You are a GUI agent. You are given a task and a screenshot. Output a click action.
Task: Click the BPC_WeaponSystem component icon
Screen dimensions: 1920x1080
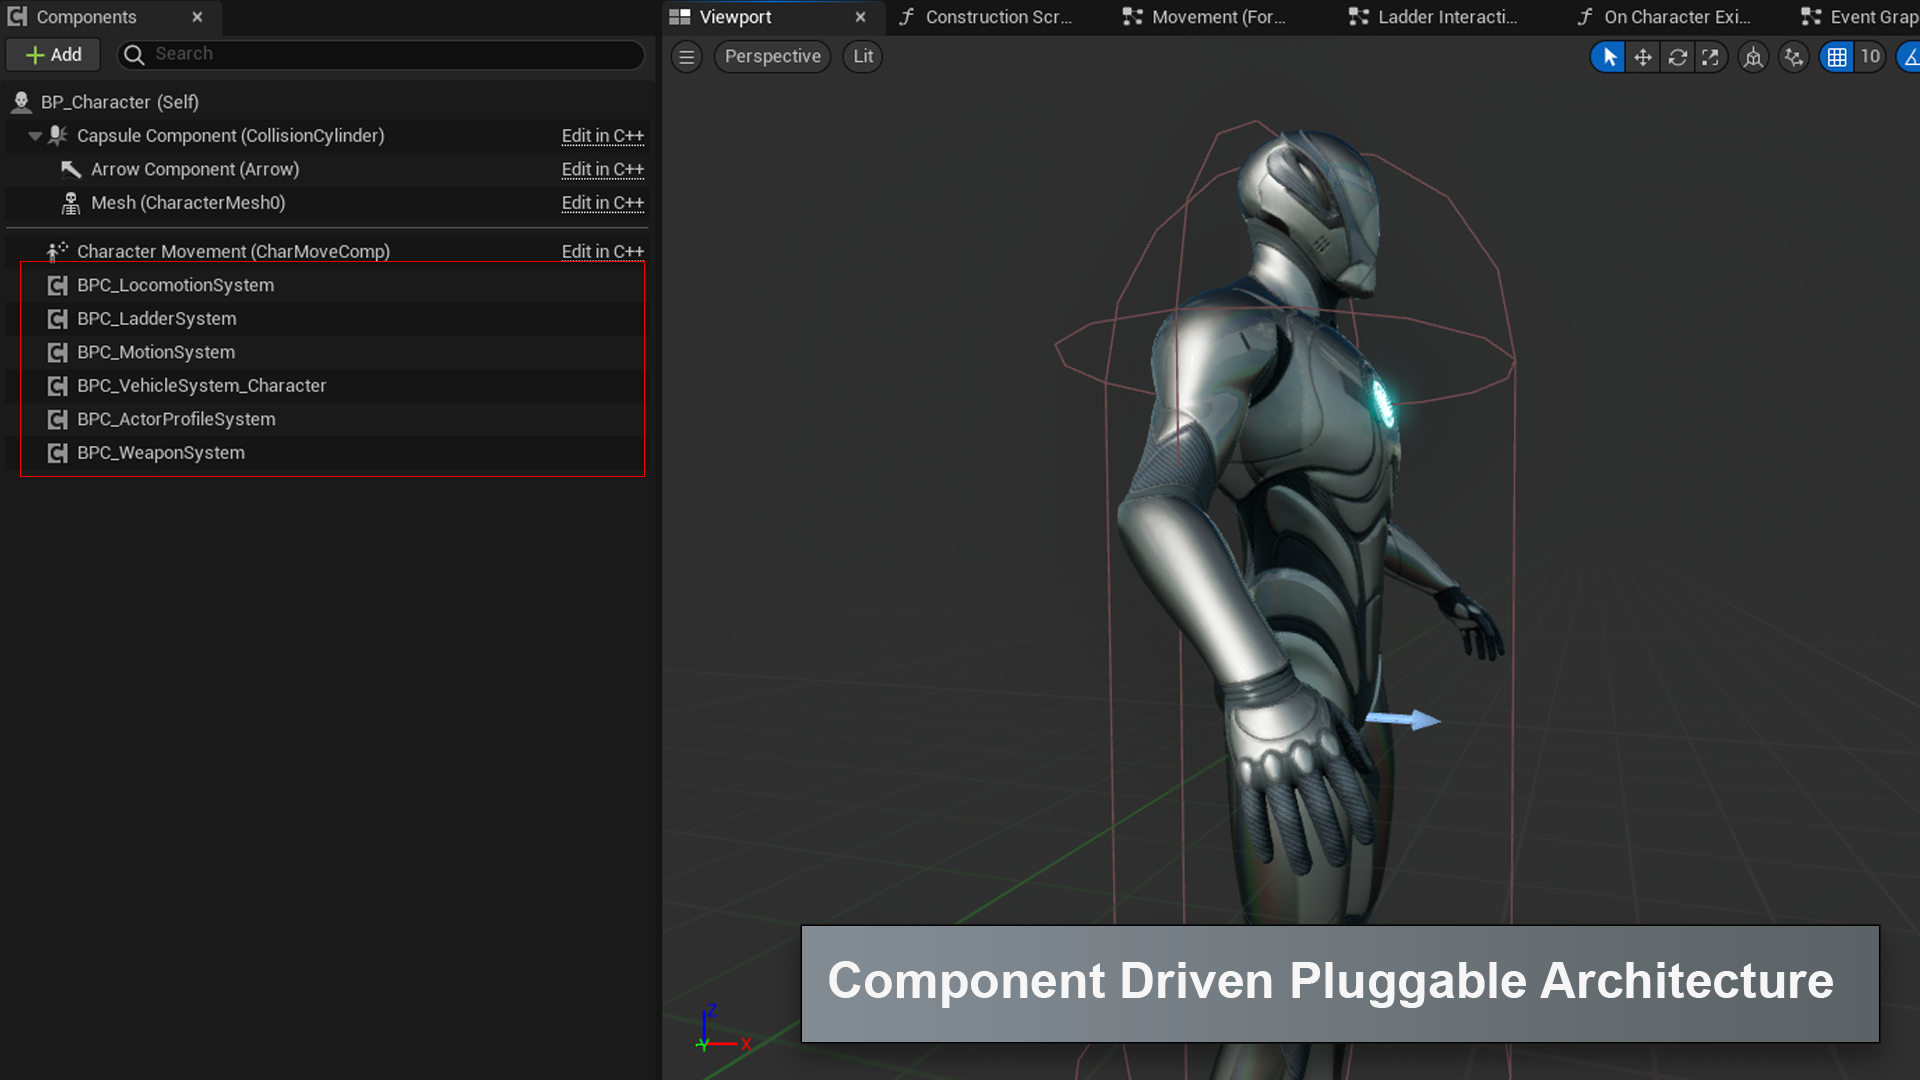[x=58, y=453]
